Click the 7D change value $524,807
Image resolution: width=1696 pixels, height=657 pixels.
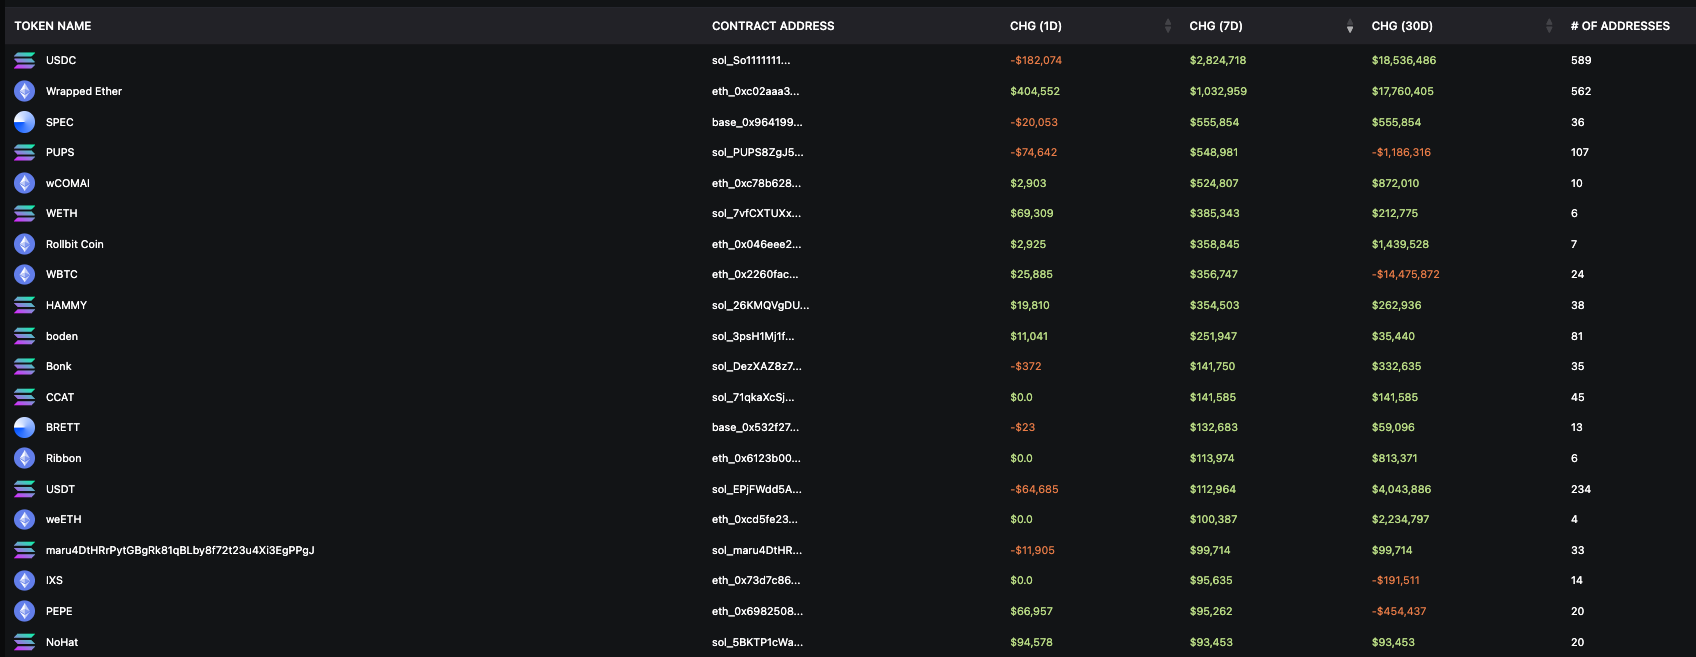point(1214,183)
